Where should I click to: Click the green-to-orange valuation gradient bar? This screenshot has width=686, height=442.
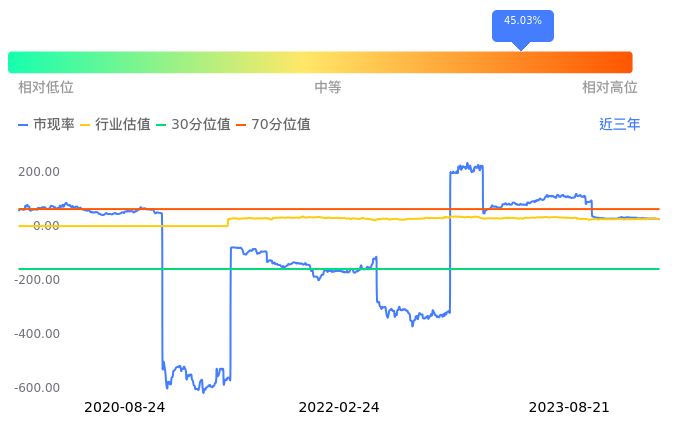click(x=320, y=62)
